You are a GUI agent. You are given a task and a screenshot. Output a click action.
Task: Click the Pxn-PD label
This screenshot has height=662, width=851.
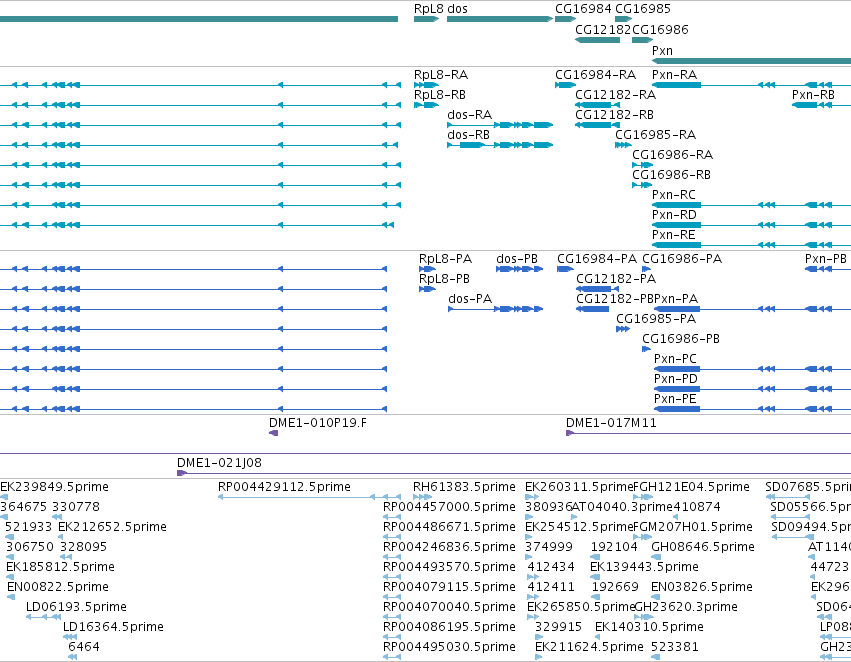[676, 379]
